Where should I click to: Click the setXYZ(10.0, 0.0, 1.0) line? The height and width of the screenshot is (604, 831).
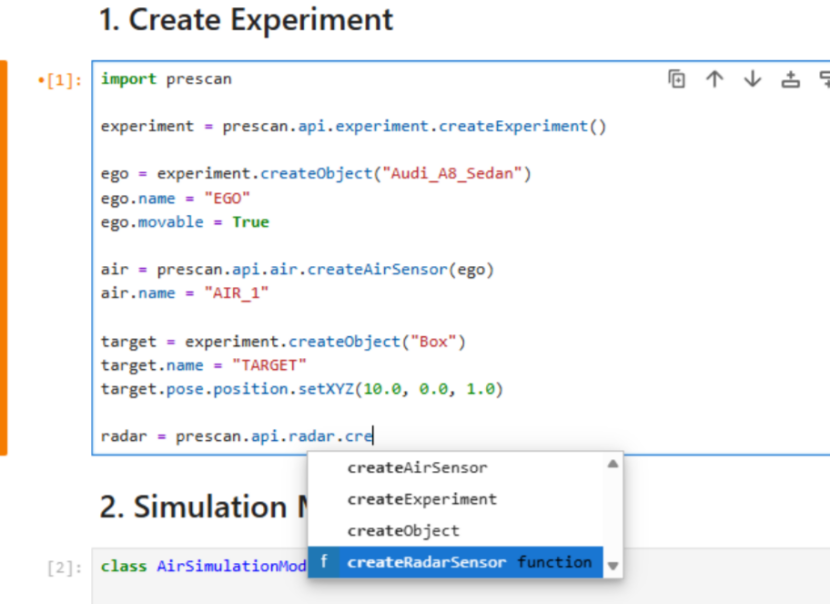click(302, 389)
